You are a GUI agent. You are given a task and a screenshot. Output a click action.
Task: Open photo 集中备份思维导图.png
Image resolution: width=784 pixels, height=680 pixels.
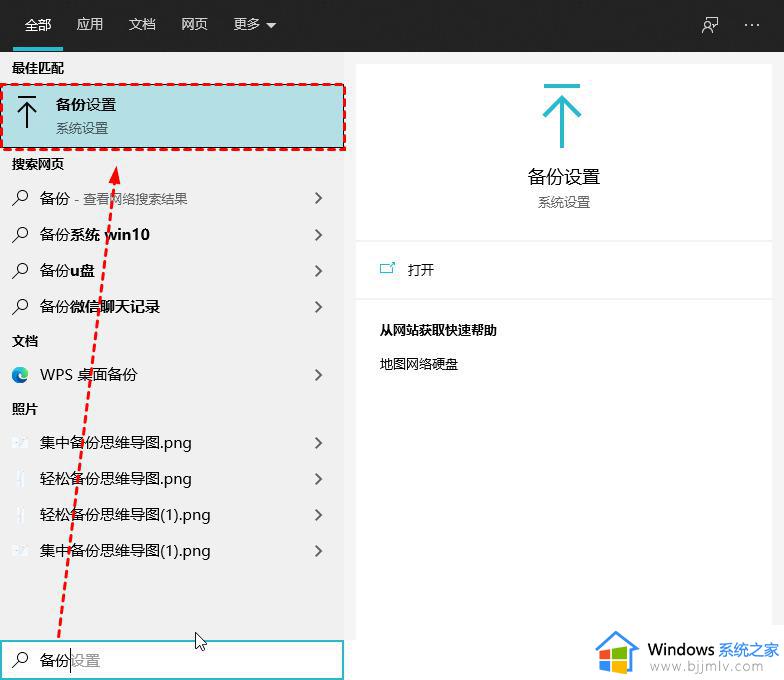click(x=116, y=442)
